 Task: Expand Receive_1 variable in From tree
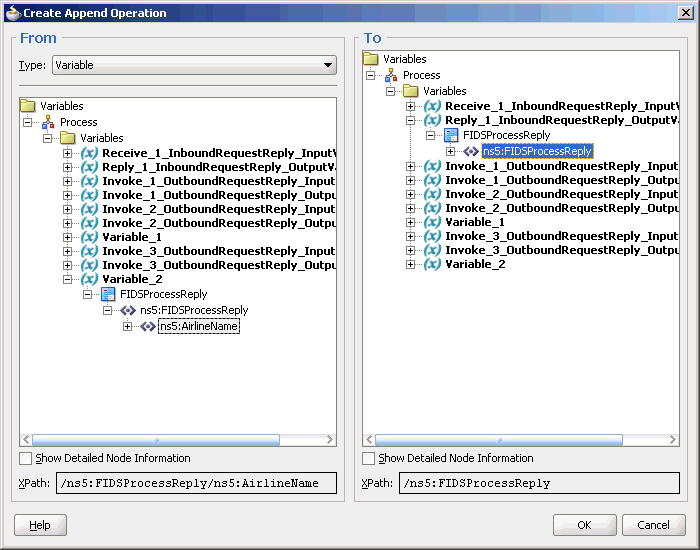pyautogui.click(x=67, y=154)
